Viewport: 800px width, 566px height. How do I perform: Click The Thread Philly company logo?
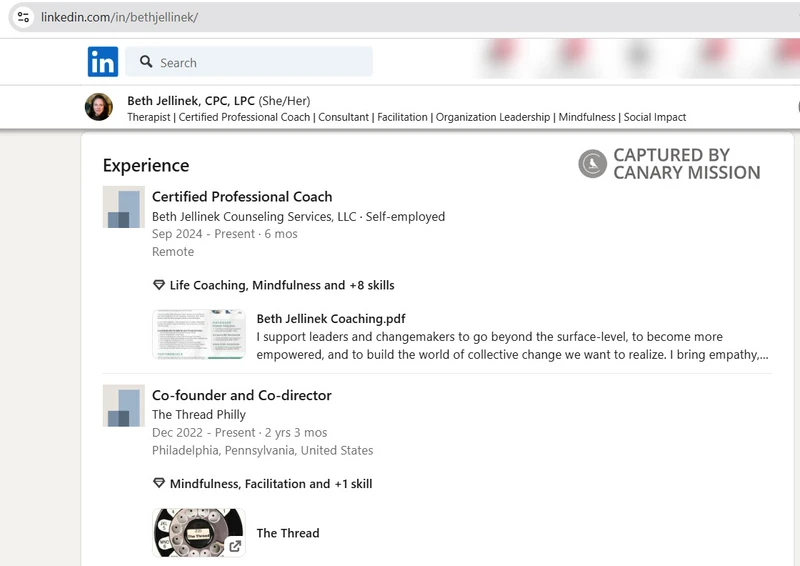[x=123, y=406]
